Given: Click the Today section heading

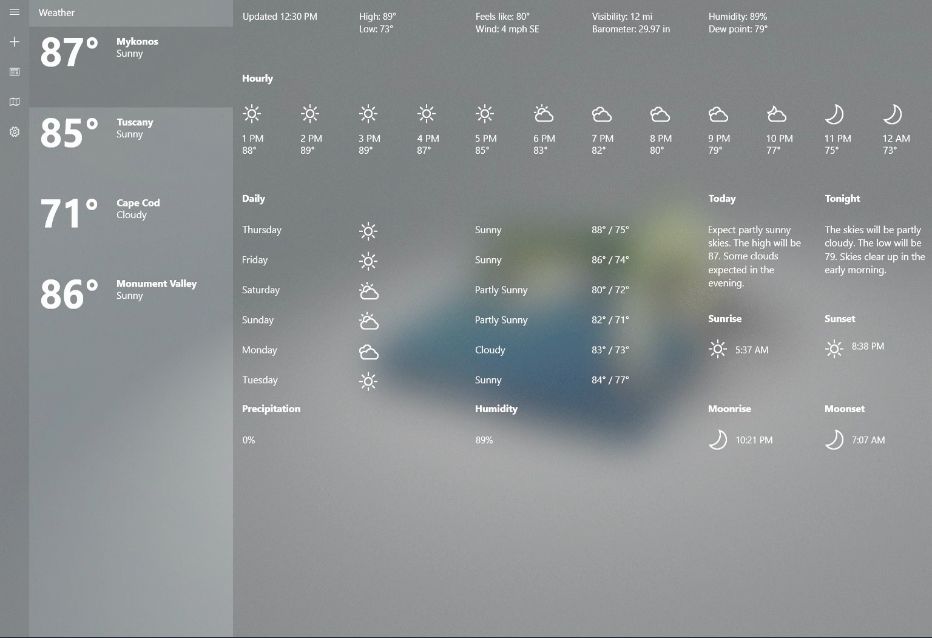Looking at the screenshot, I should [x=722, y=199].
